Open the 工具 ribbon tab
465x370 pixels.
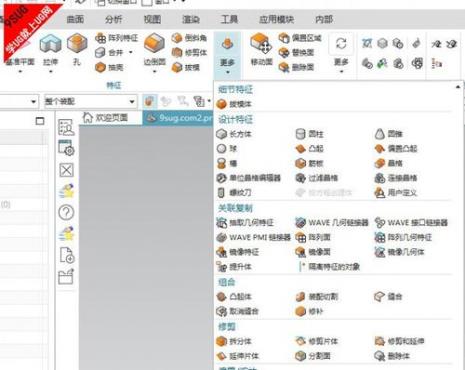point(229,19)
